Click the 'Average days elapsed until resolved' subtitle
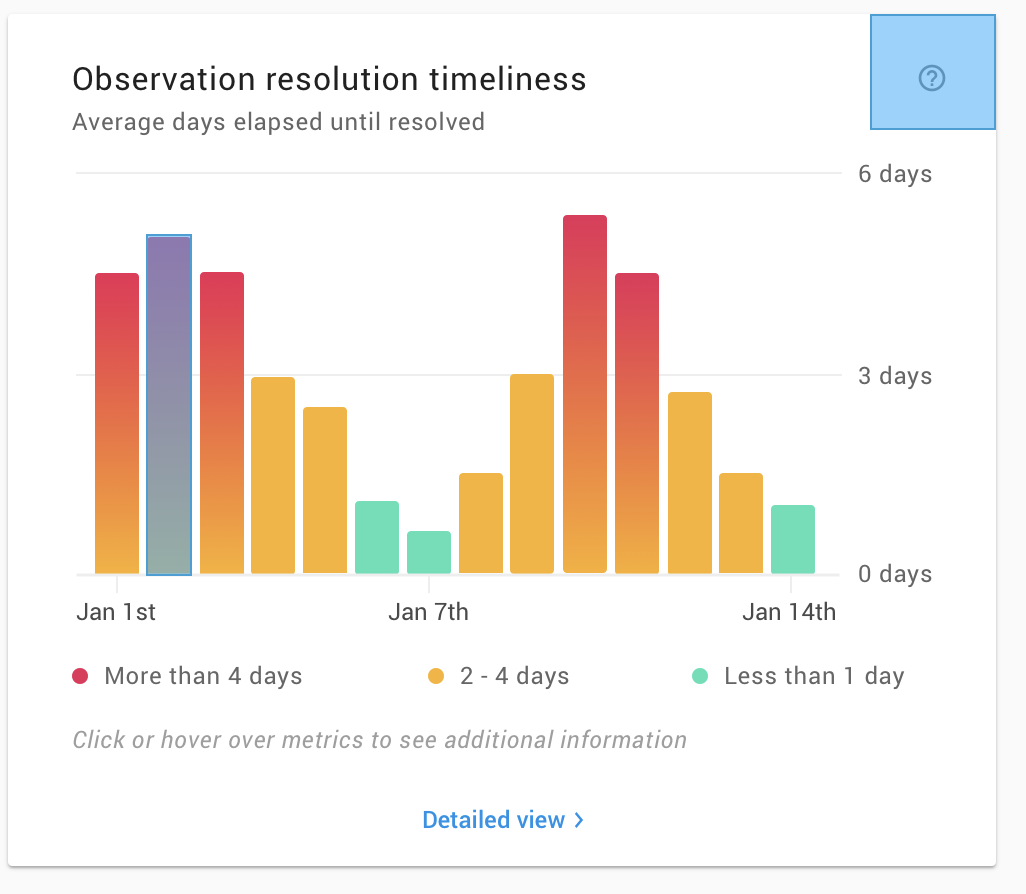 pos(277,122)
